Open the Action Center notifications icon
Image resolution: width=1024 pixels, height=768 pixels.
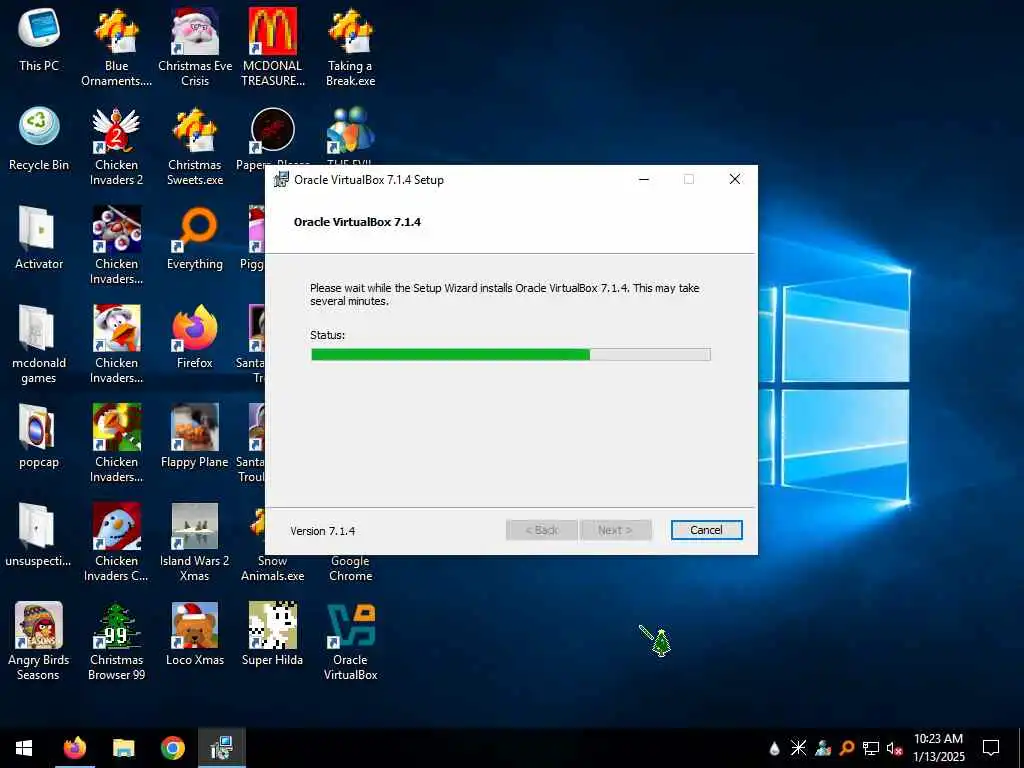pyautogui.click(x=991, y=748)
